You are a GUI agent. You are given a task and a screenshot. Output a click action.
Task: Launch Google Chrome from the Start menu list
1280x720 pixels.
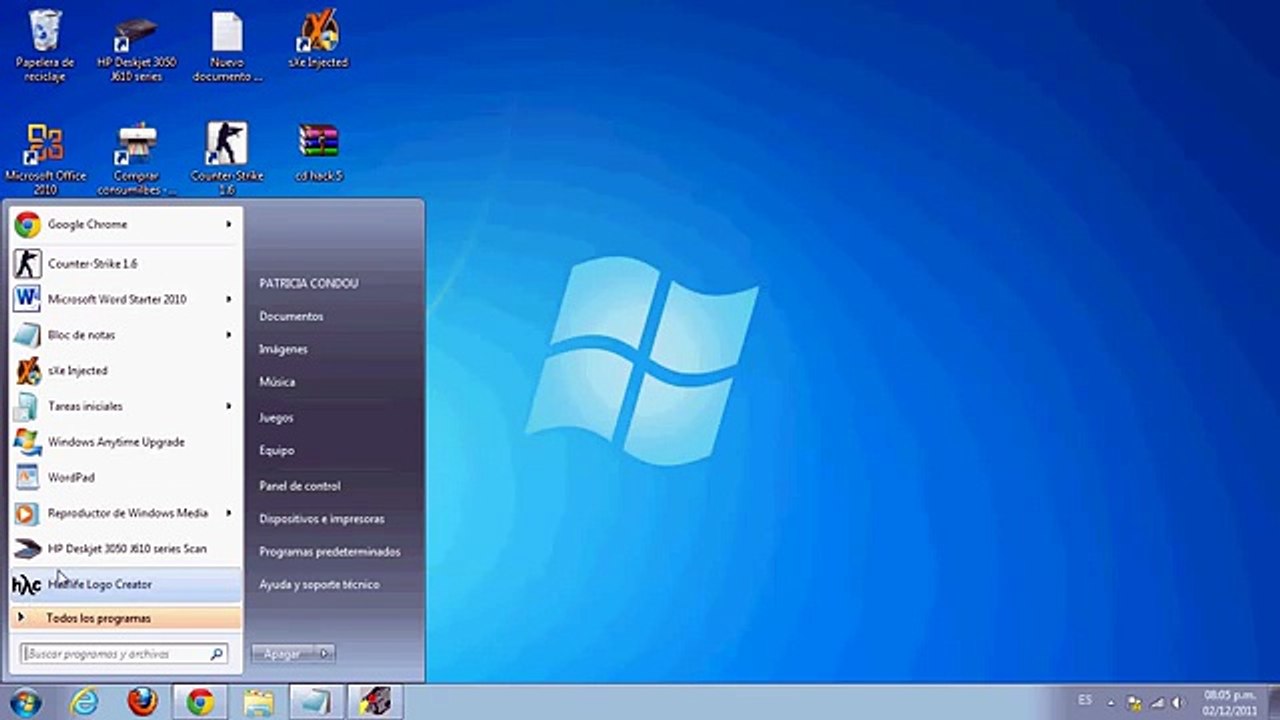point(126,225)
